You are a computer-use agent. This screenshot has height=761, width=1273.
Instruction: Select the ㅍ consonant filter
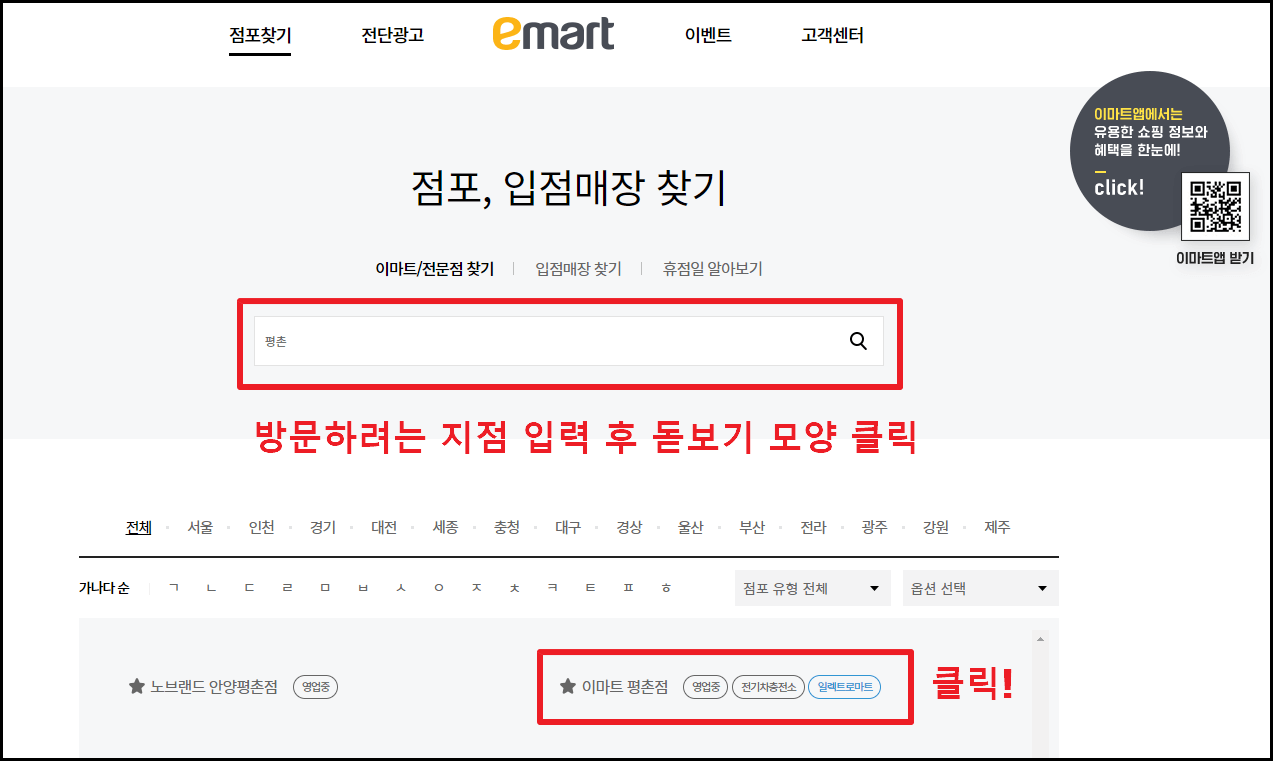tap(629, 588)
